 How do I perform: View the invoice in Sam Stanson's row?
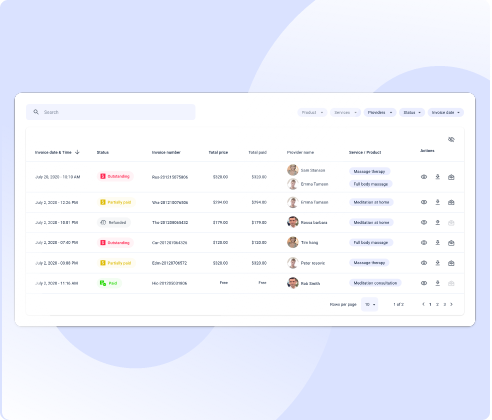coord(424,177)
